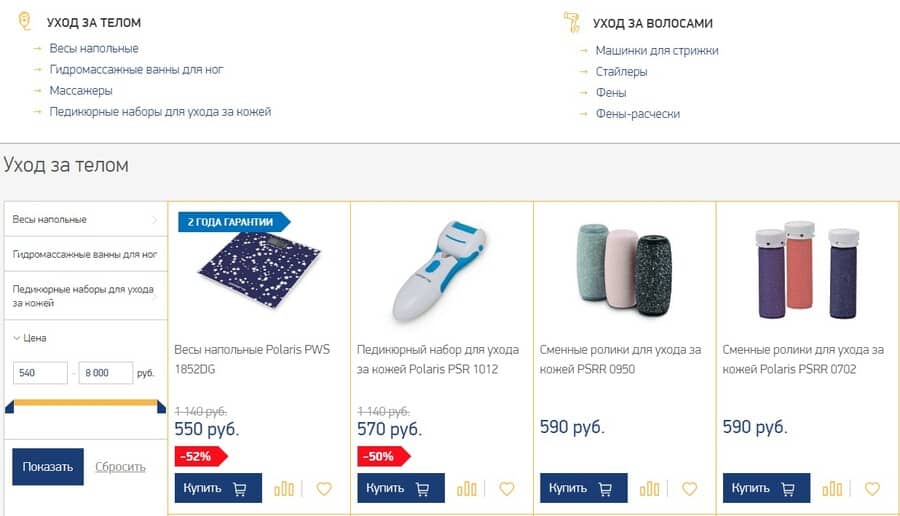Viewport: 900px width, 516px height.
Task: Click compare icon for PSRR 0702 rollers
Action: 832,489
